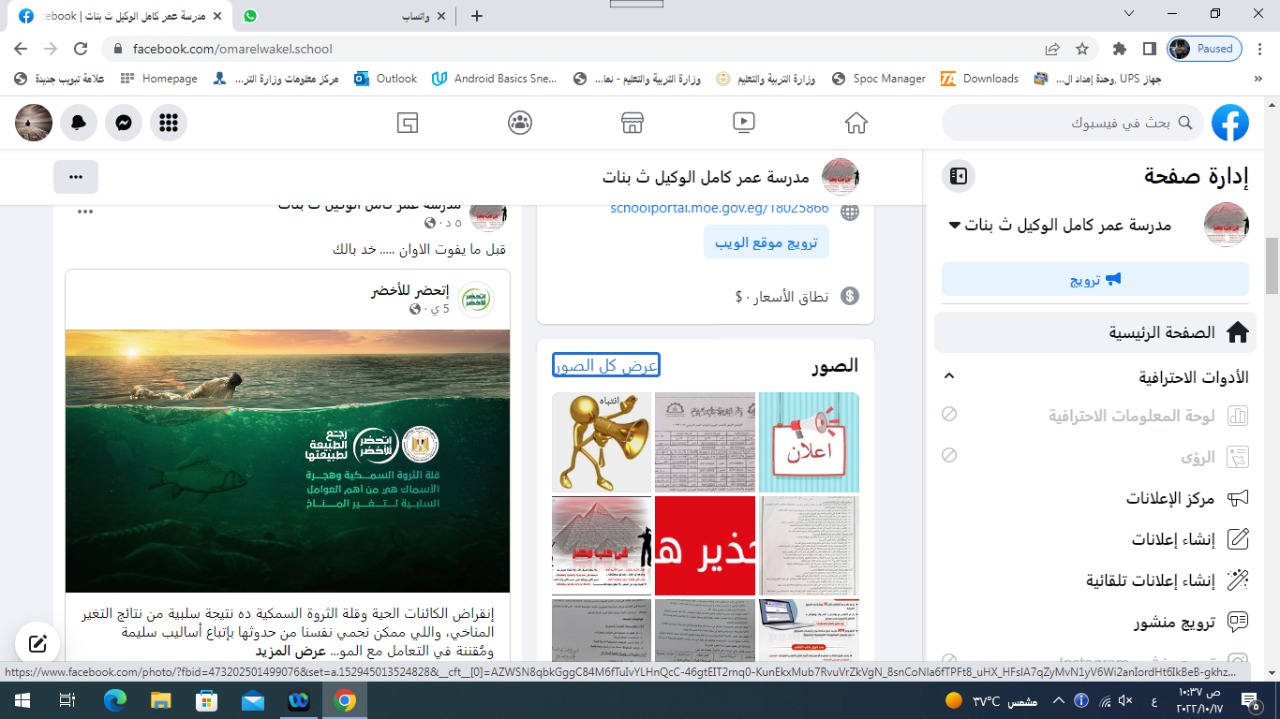Open Messenger chats
Screen dimensions: 1280x719
(124, 123)
